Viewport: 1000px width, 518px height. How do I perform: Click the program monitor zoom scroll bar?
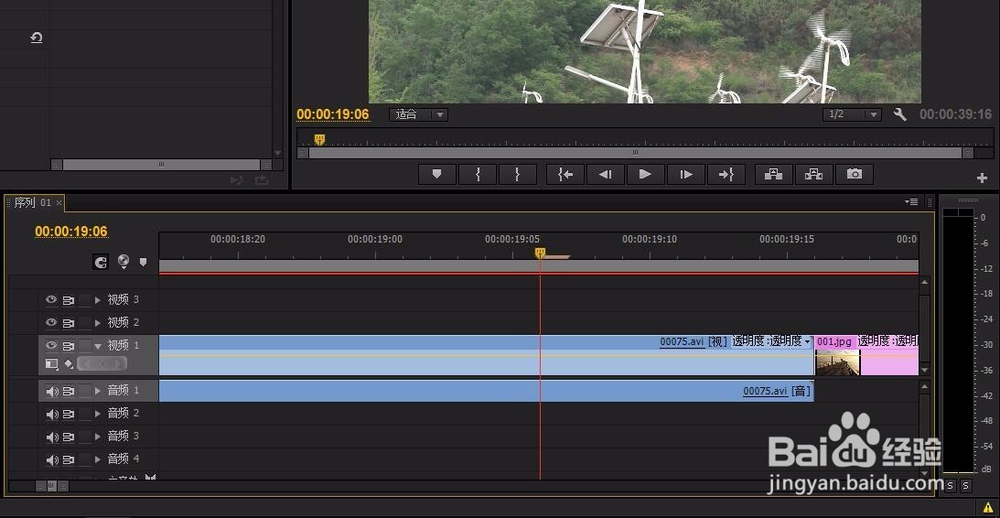click(x=635, y=153)
